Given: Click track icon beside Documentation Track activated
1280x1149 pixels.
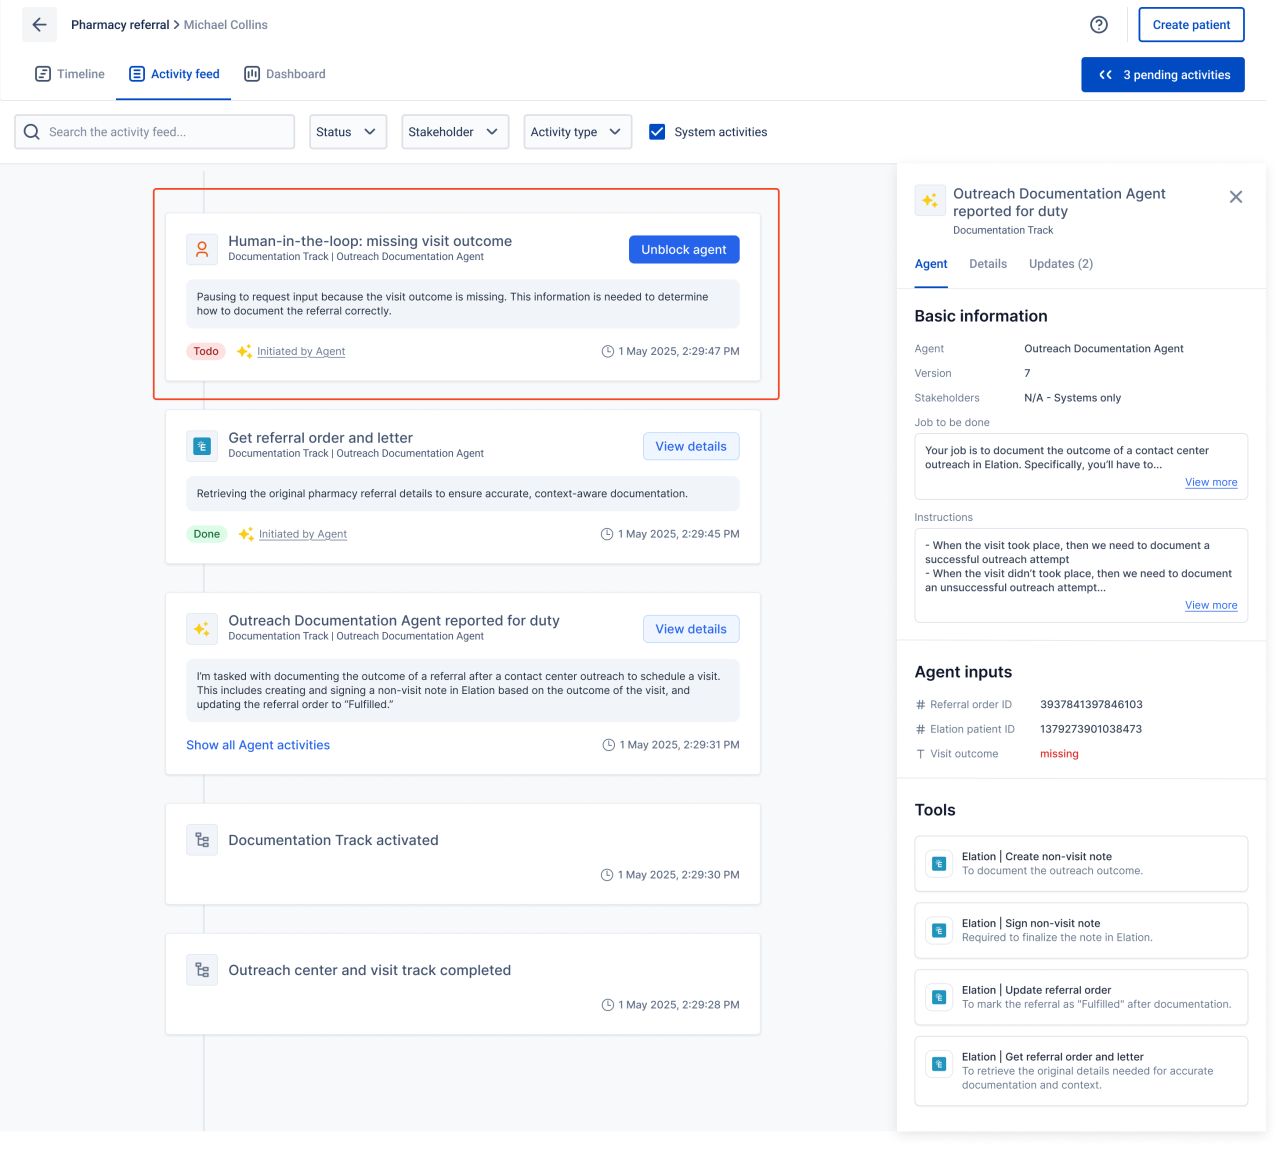Looking at the screenshot, I should 202,840.
